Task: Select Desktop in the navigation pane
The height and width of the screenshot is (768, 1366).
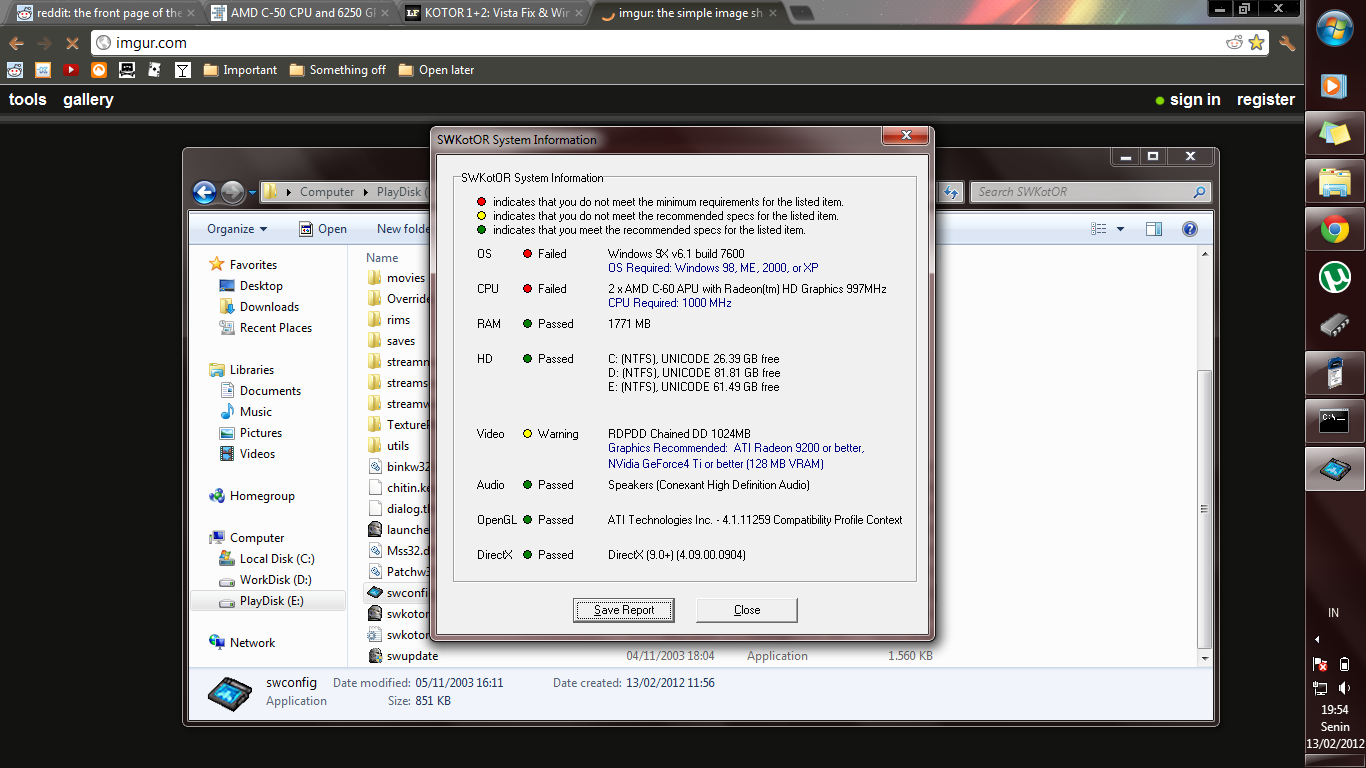Action: [x=251, y=286]
